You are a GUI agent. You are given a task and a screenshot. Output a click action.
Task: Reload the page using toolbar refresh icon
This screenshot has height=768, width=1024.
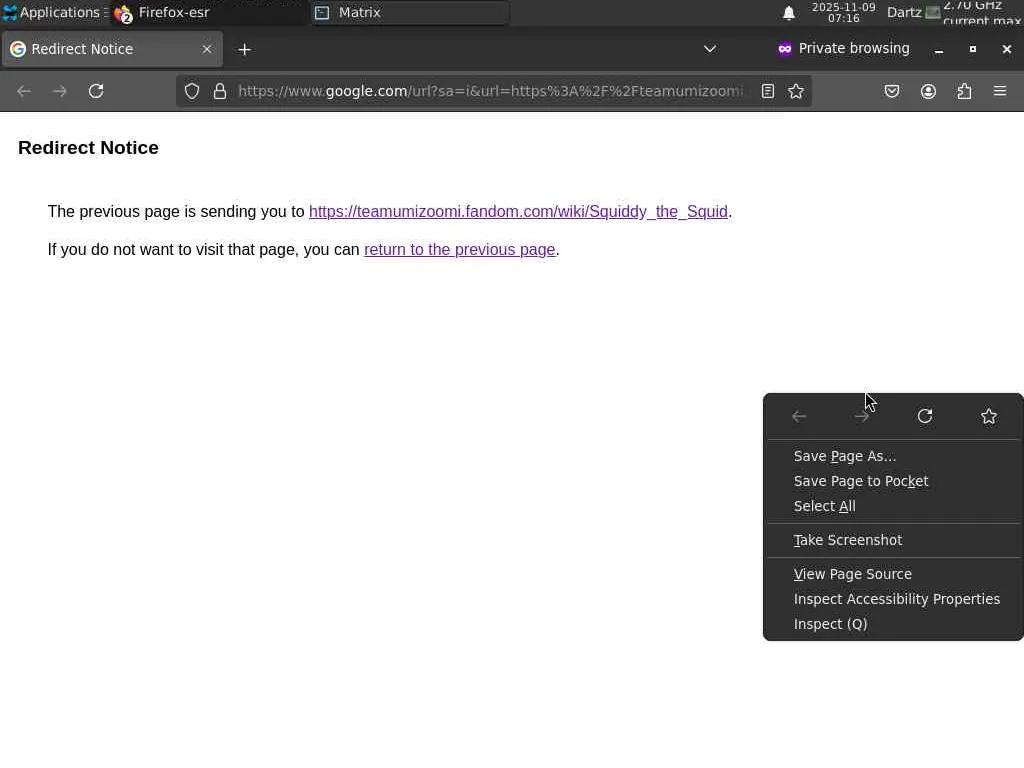click(96, 91)
